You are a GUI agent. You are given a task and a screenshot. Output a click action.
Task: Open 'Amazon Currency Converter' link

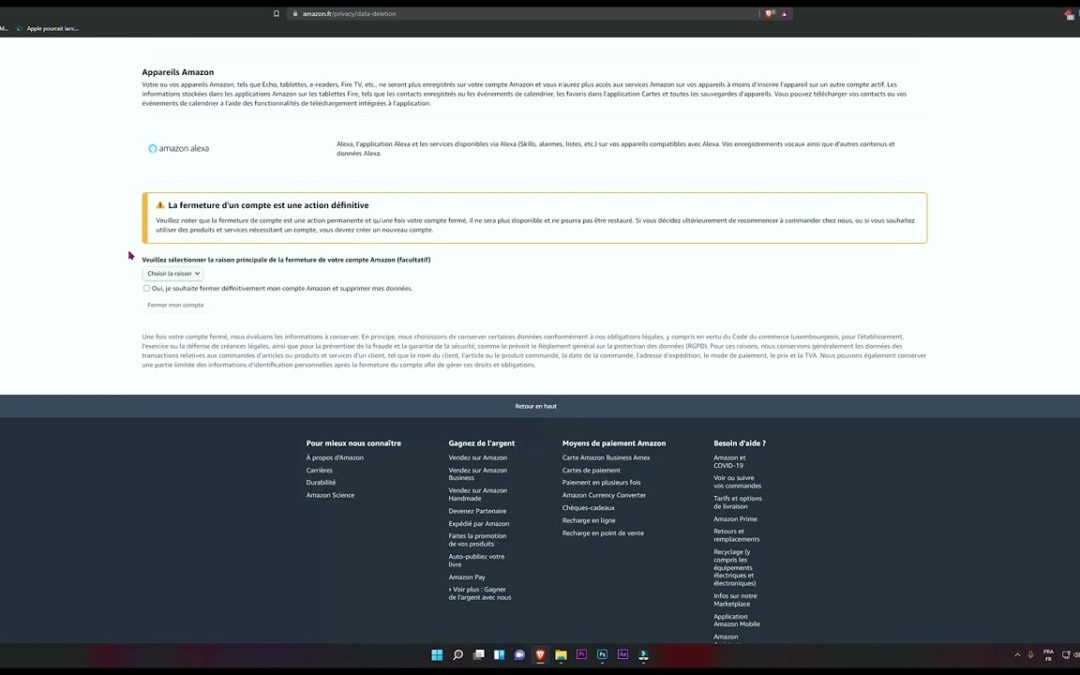[604, 495]
